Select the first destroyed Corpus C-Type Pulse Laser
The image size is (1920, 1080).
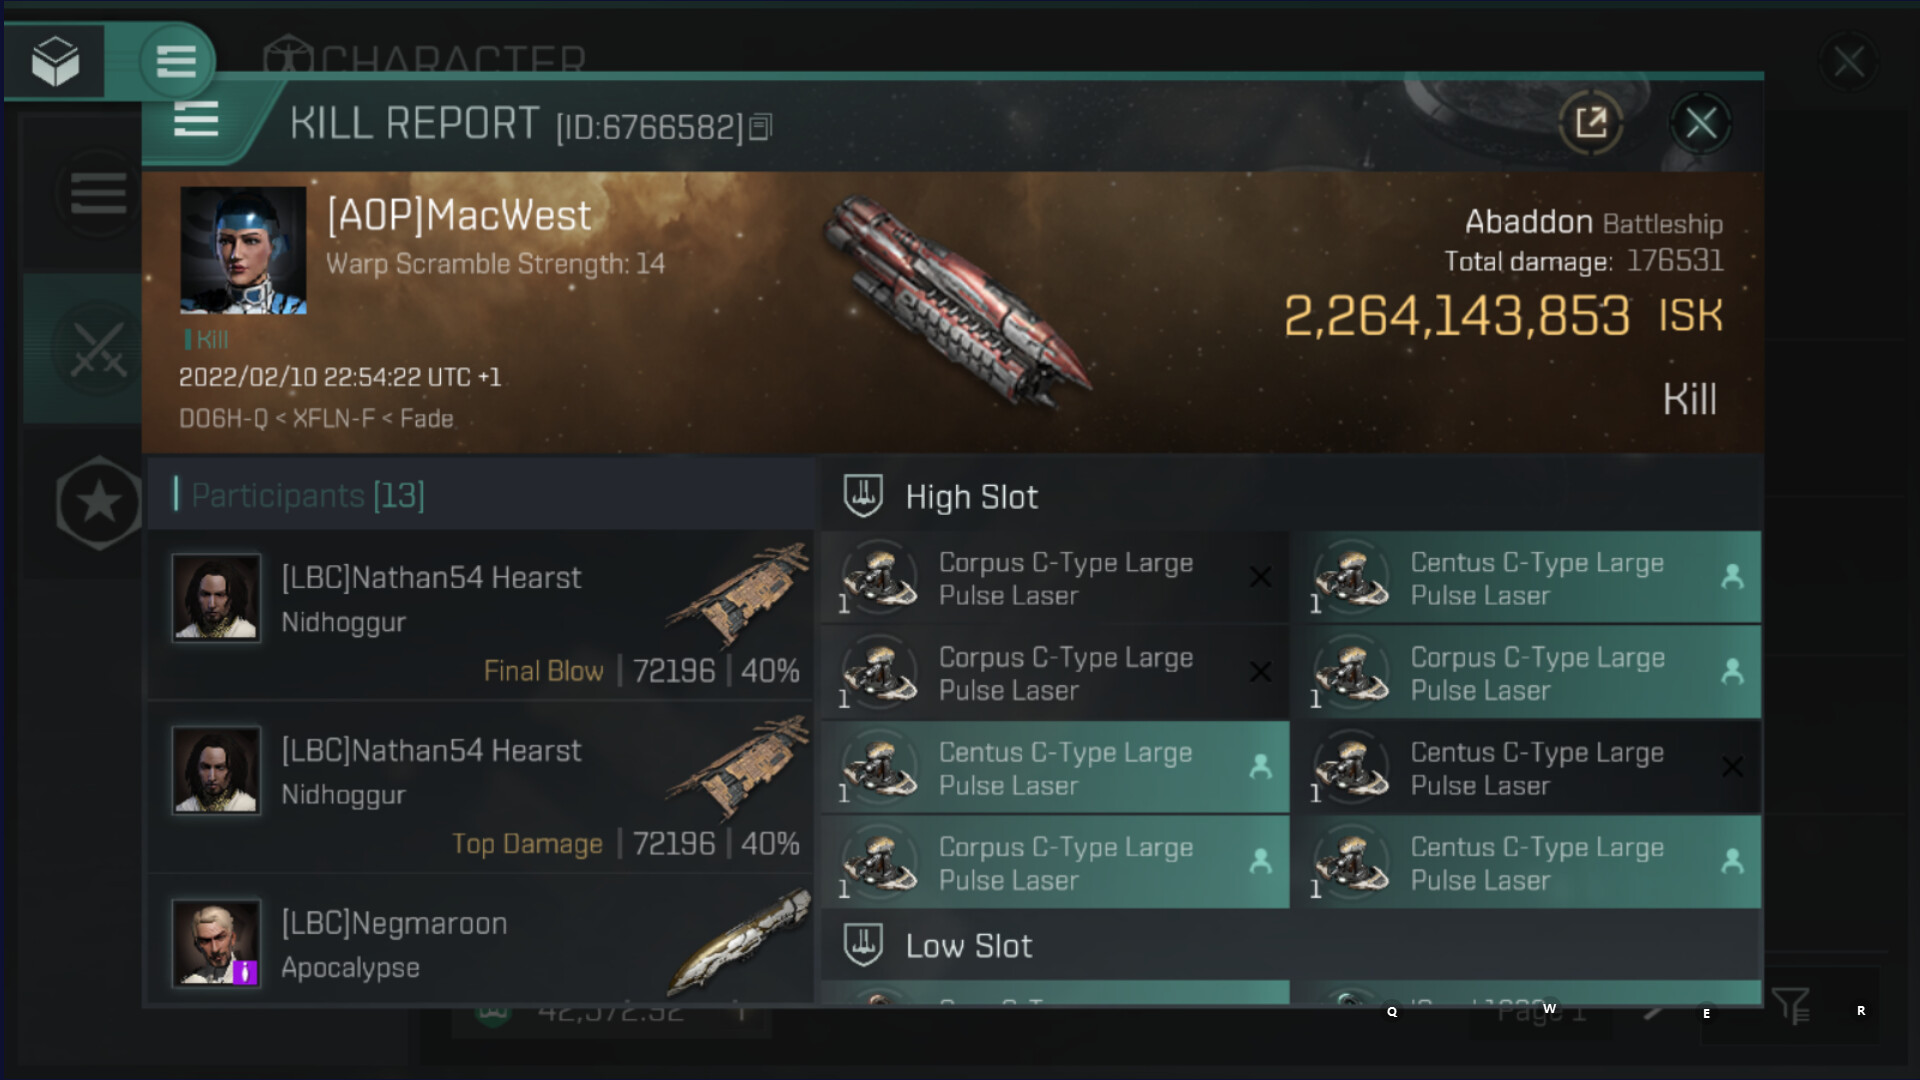coord(1055,578)
